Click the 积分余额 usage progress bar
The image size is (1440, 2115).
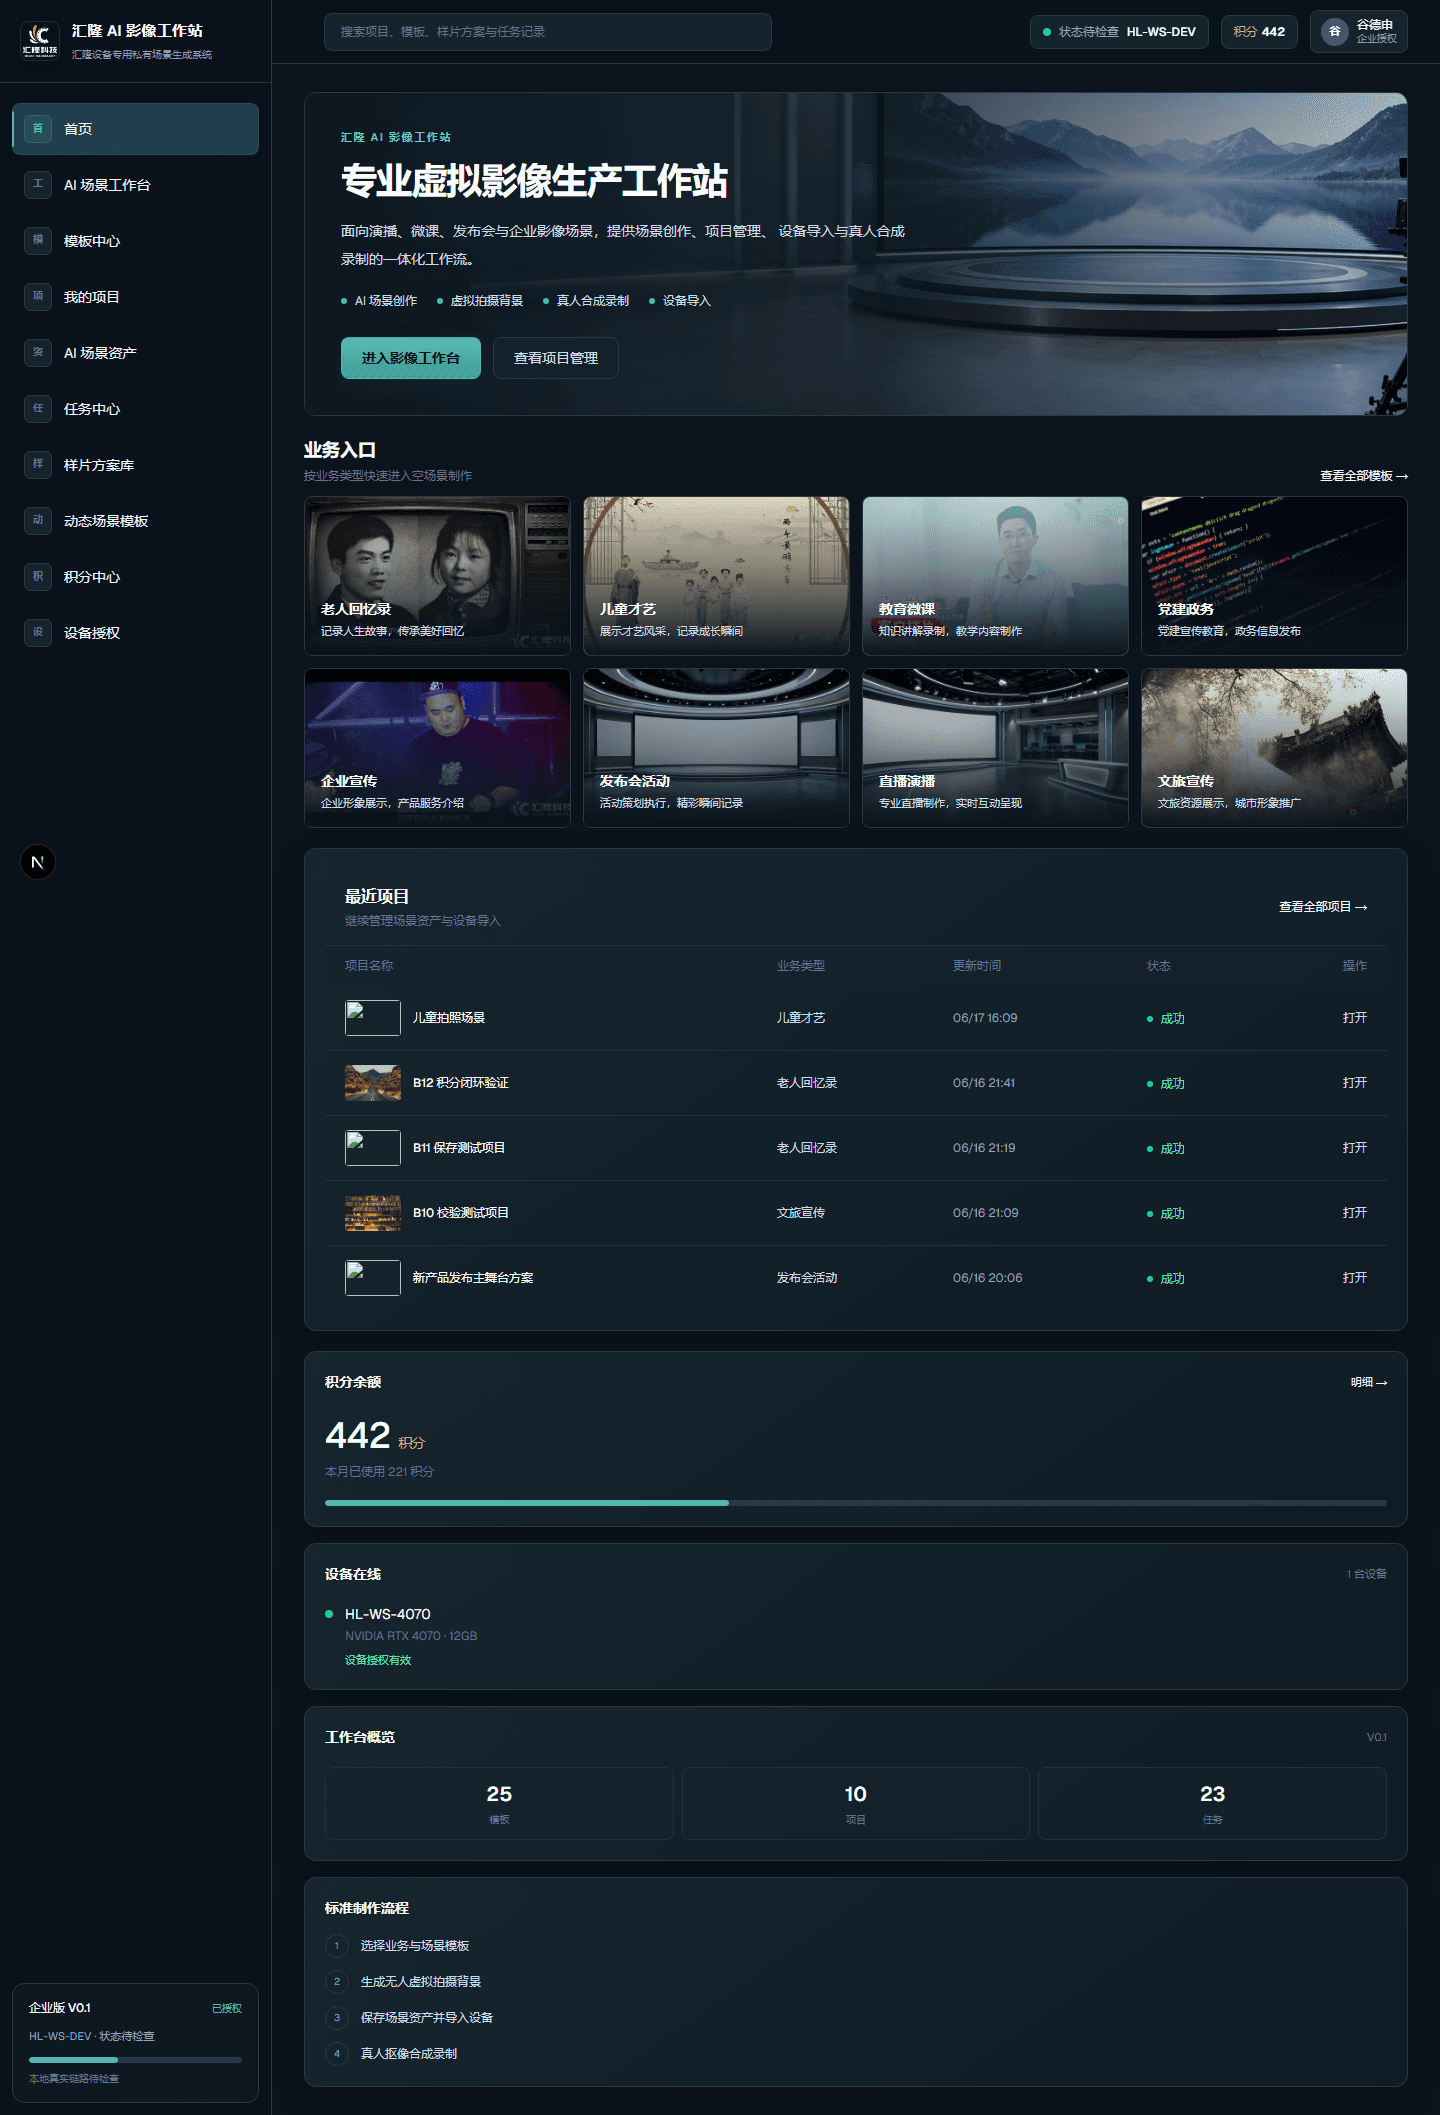tap(856, 1503)
